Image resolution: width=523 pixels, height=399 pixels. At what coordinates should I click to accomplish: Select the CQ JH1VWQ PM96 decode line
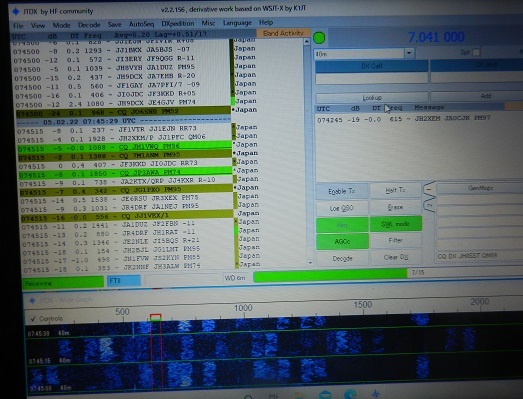(x=124, y=146)
